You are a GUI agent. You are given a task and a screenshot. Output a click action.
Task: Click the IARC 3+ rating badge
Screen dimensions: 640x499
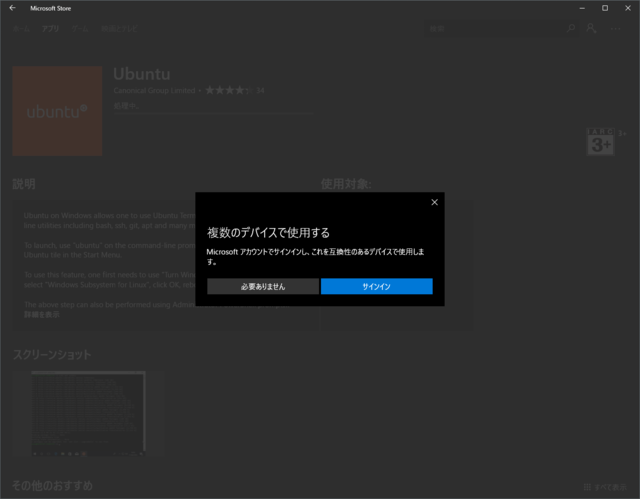pos(600,142)
